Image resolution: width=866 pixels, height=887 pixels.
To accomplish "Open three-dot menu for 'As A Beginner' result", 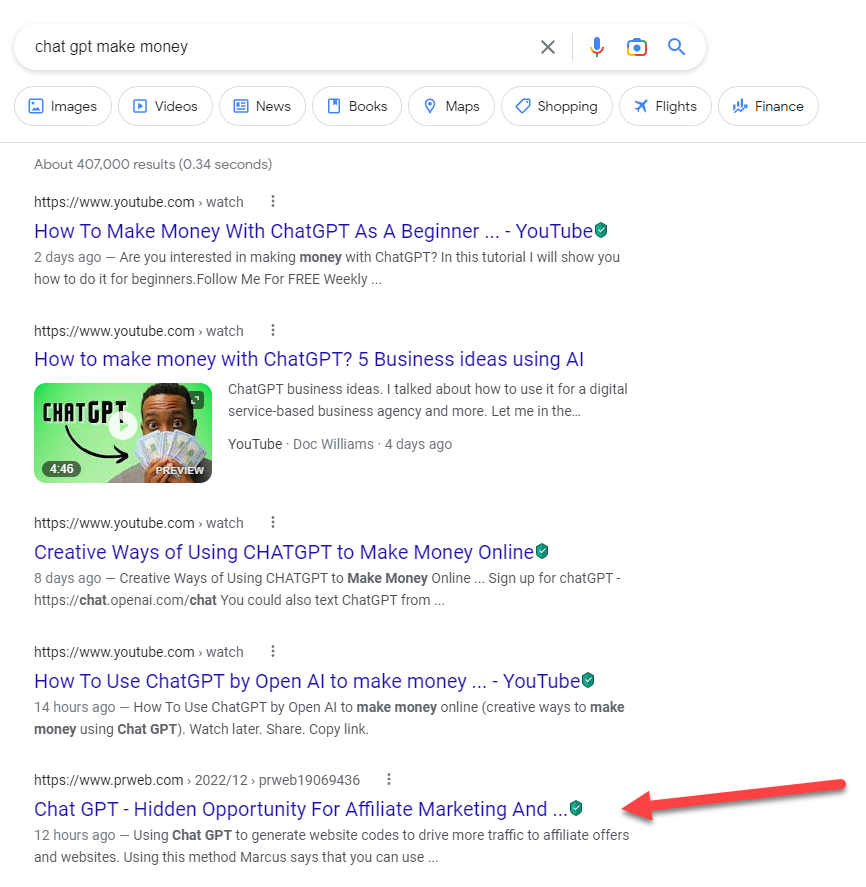I will point(273,201).
